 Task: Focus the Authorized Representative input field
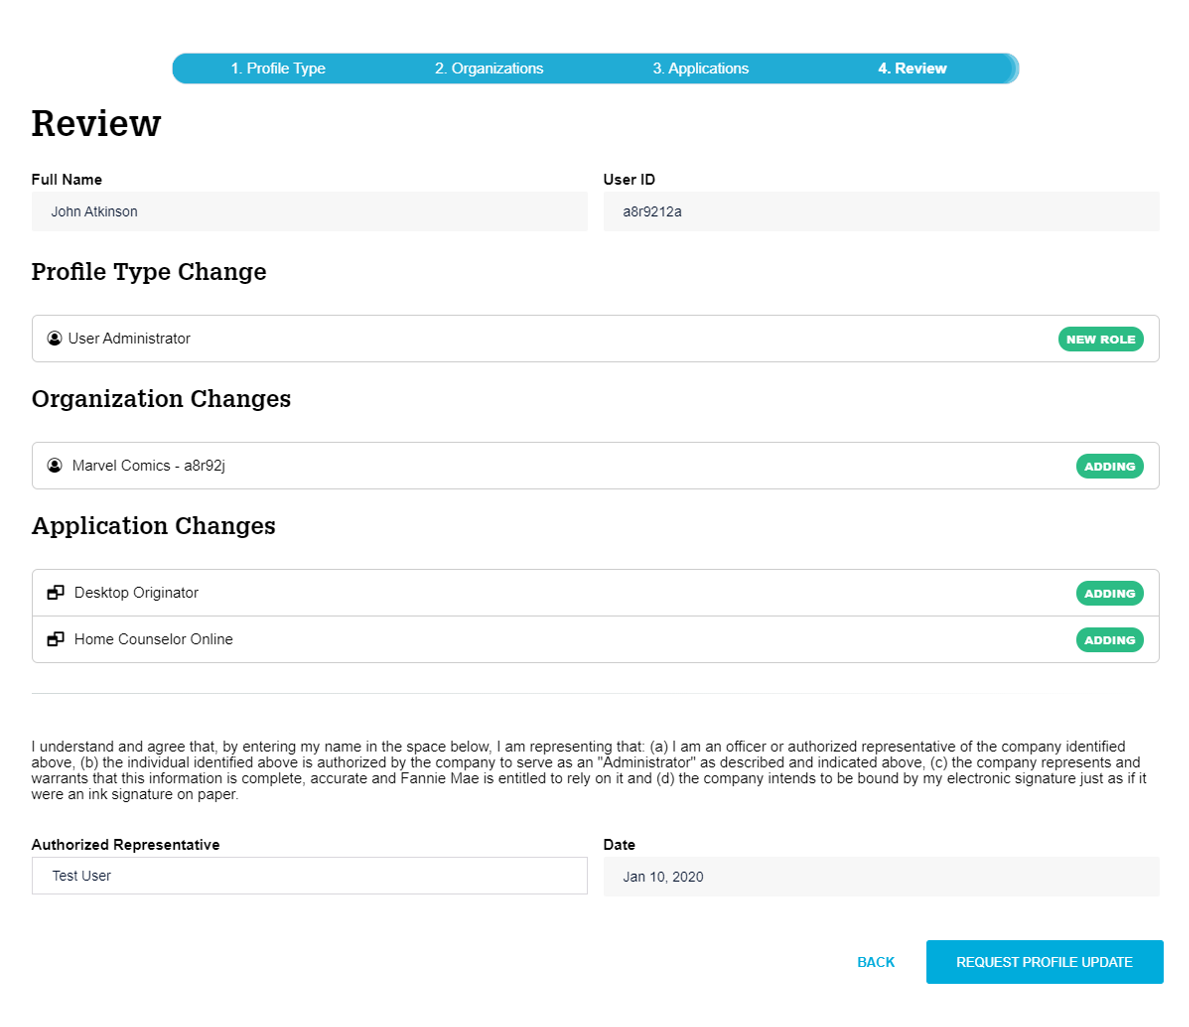309,876
